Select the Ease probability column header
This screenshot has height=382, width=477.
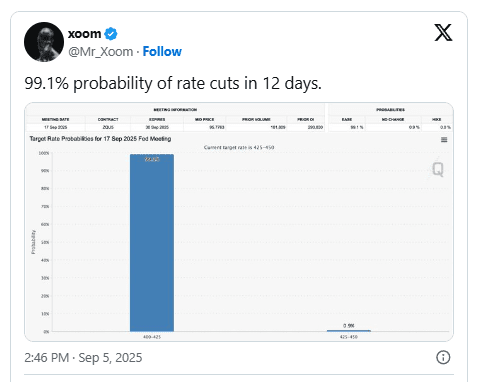coord(347,119)
